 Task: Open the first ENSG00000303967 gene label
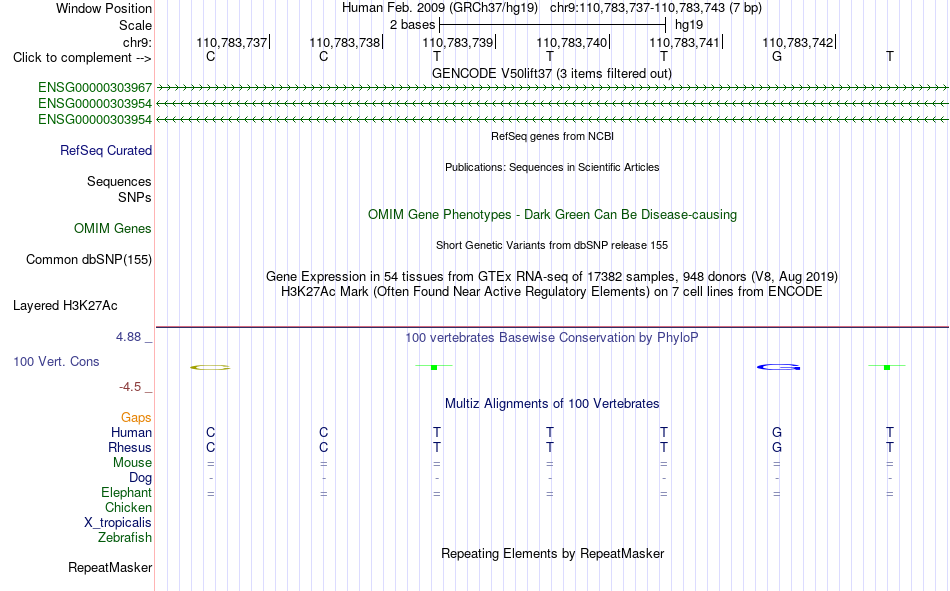point(95,88)
